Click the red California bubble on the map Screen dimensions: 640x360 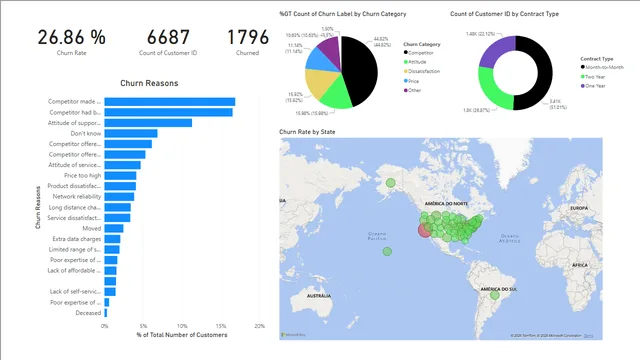tap(424, 230)
